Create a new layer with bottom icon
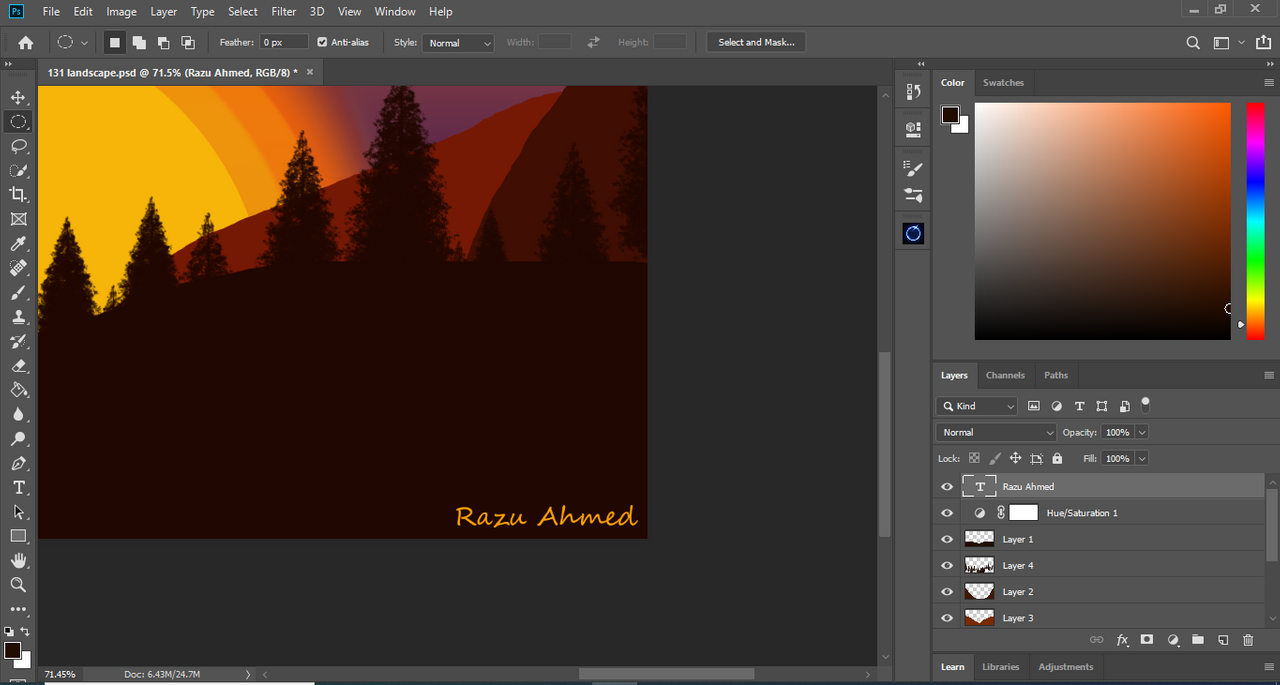This screenshot has width=1280, height=685. (1223, 640)
